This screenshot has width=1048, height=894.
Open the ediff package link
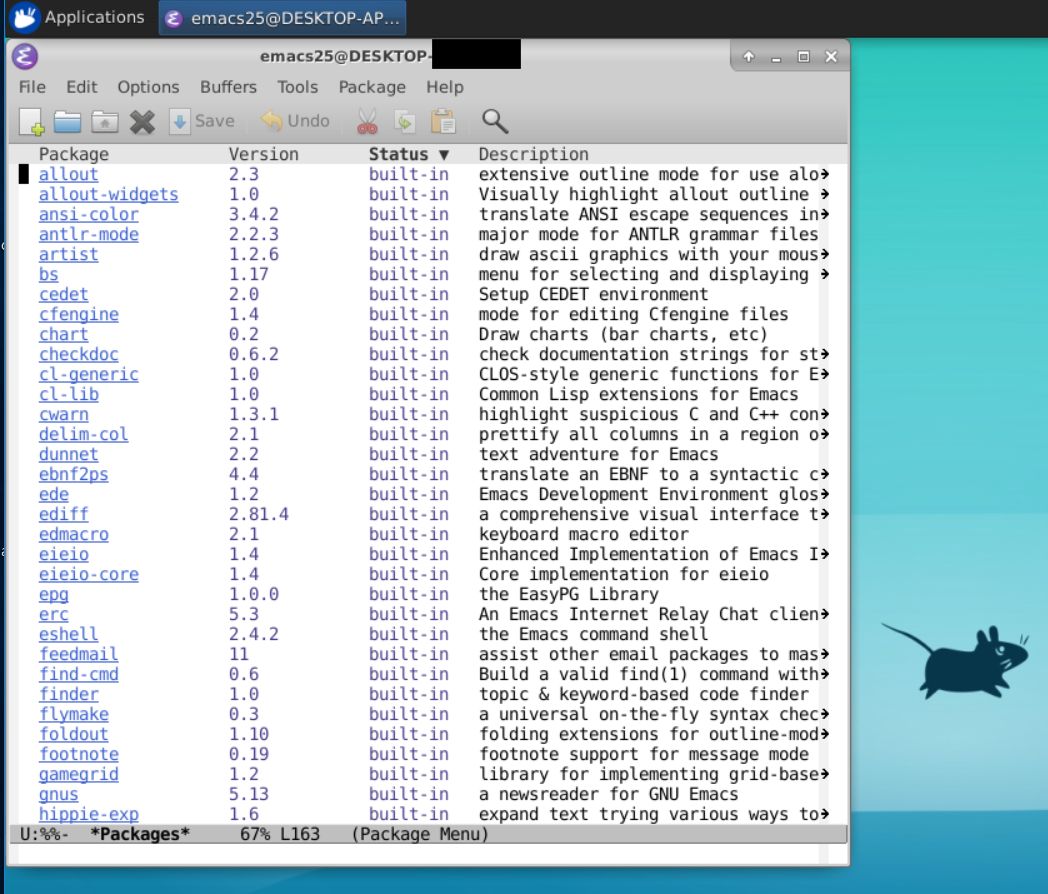point(63,514)
